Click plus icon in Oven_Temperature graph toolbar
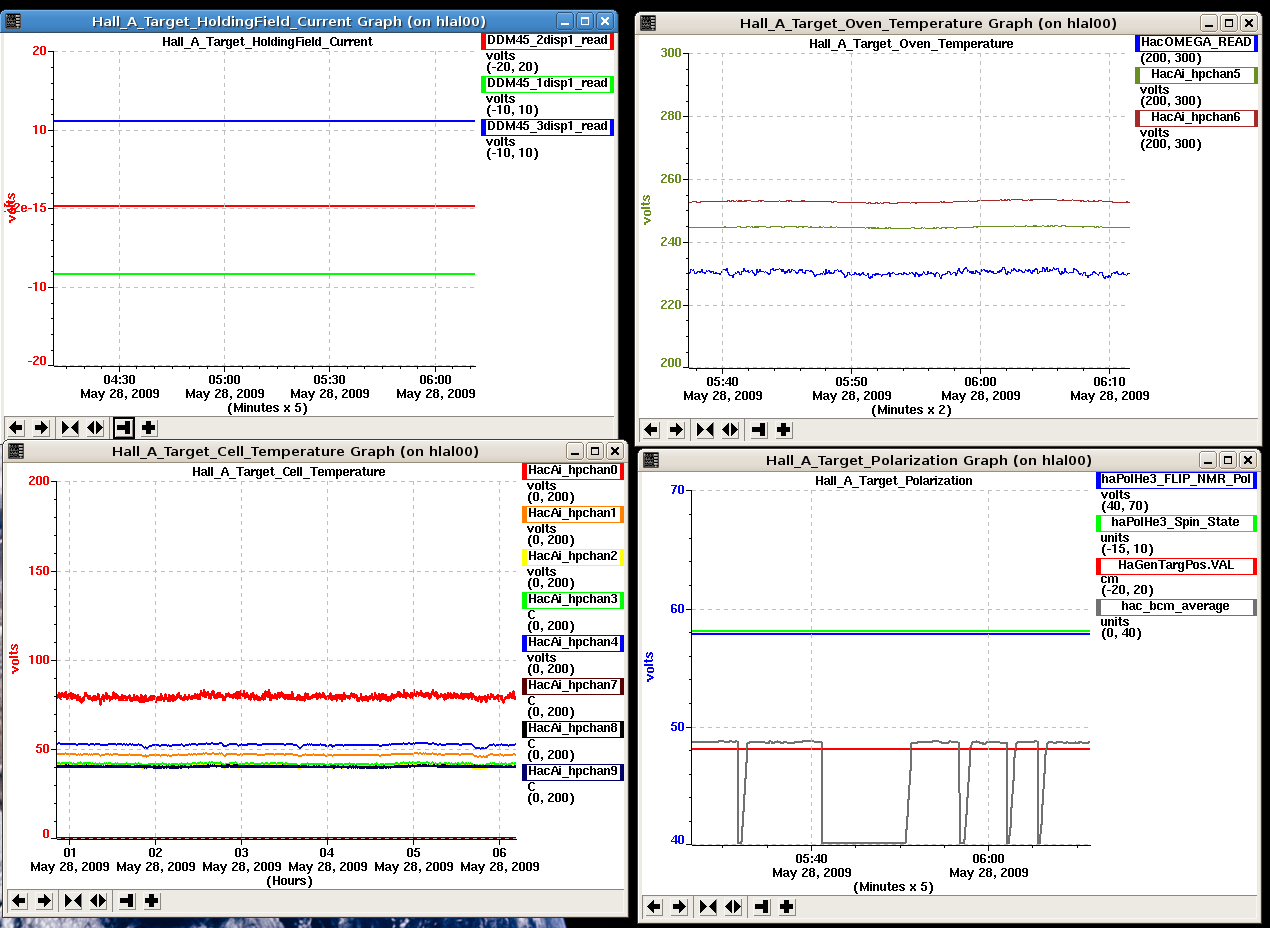 784,430
